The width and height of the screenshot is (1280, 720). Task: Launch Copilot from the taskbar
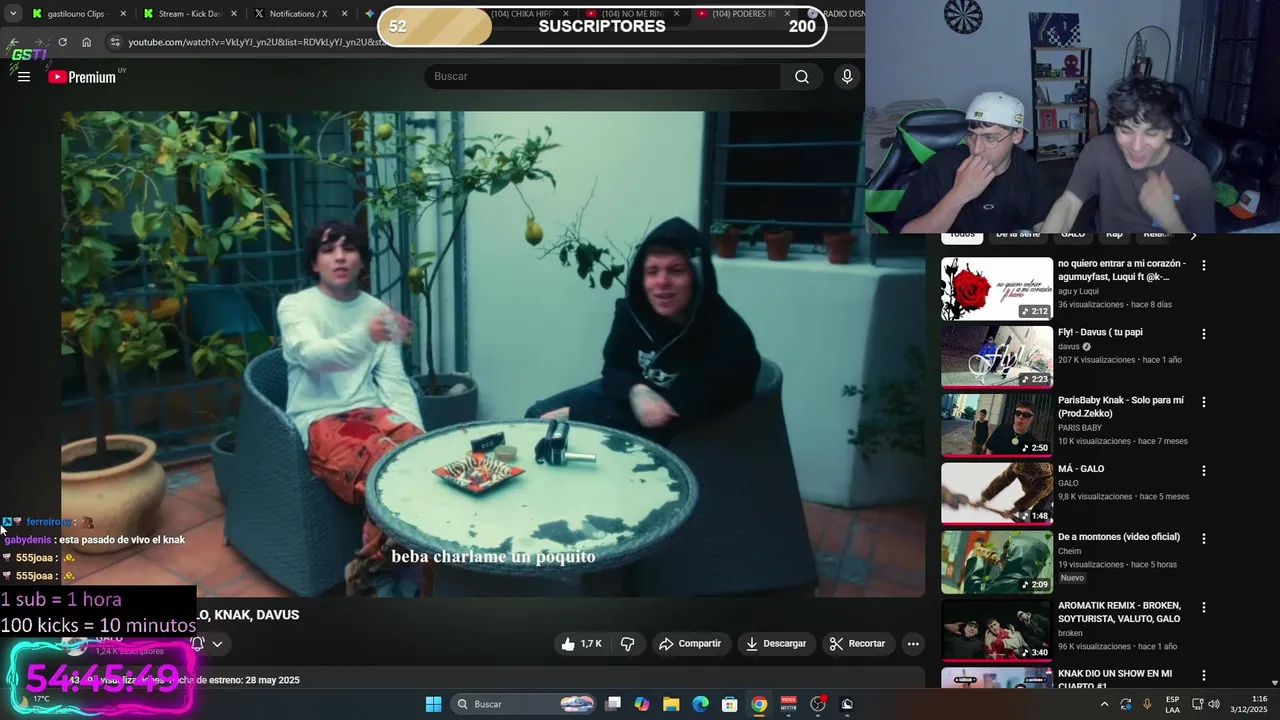click(x=642, y=704)
